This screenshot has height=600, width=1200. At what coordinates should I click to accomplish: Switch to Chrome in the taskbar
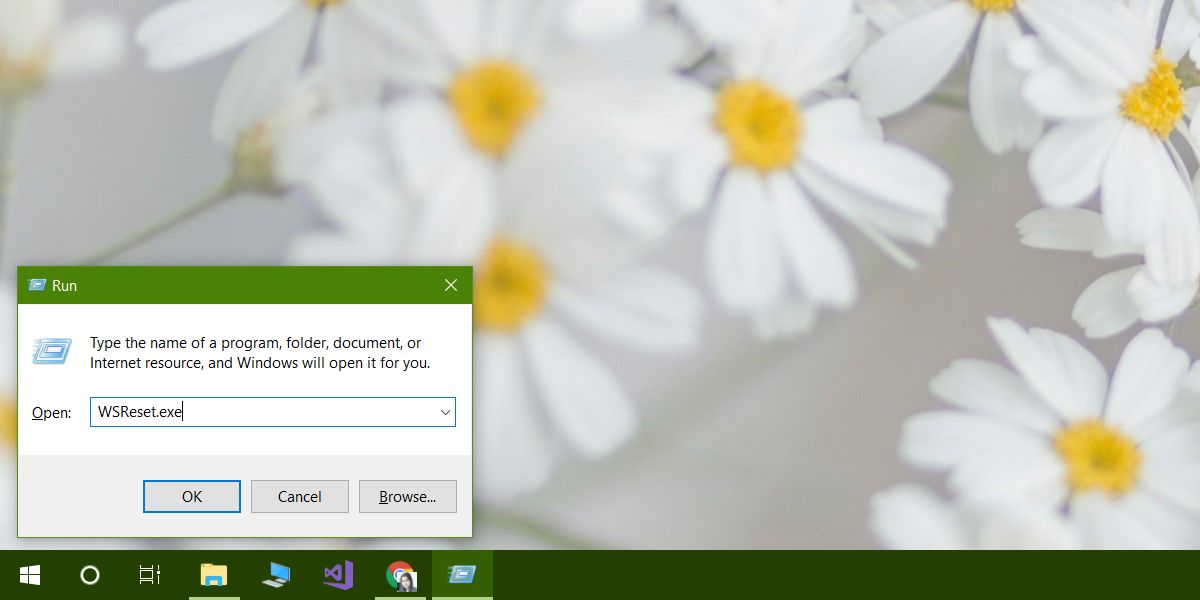point(400,575)
